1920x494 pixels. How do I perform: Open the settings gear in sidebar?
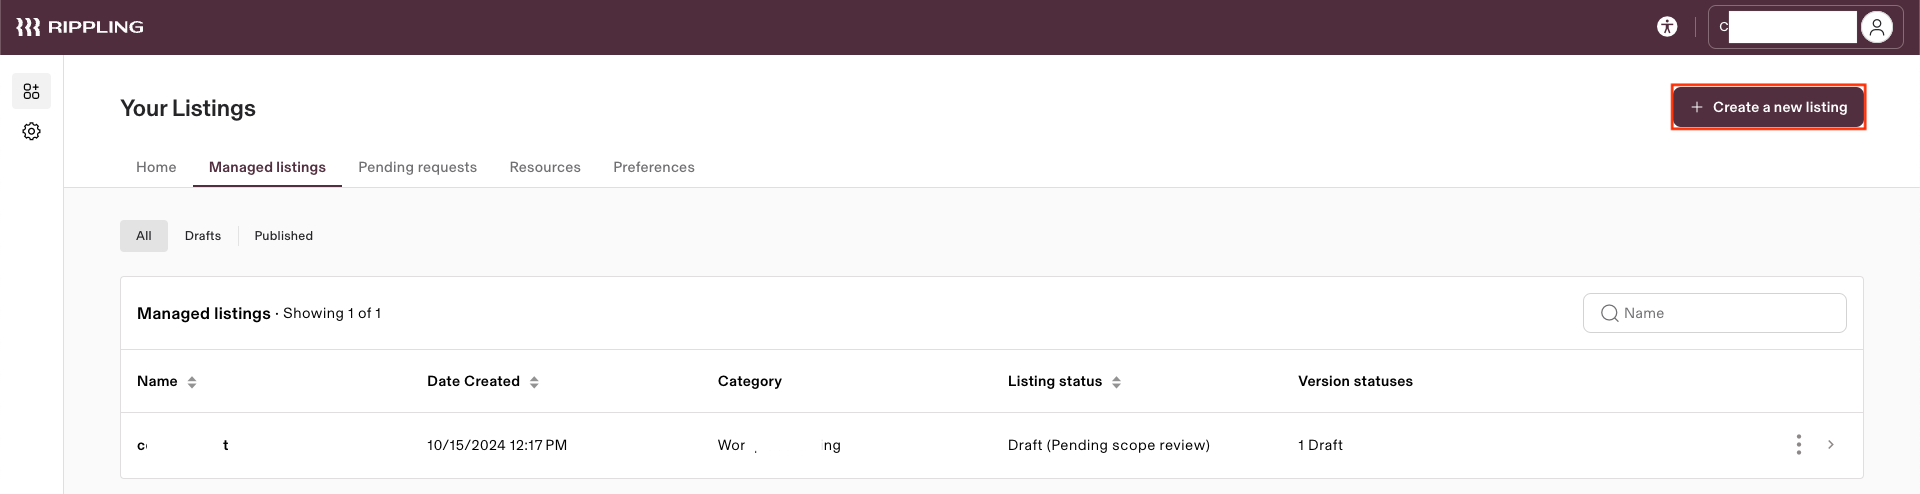31,131
